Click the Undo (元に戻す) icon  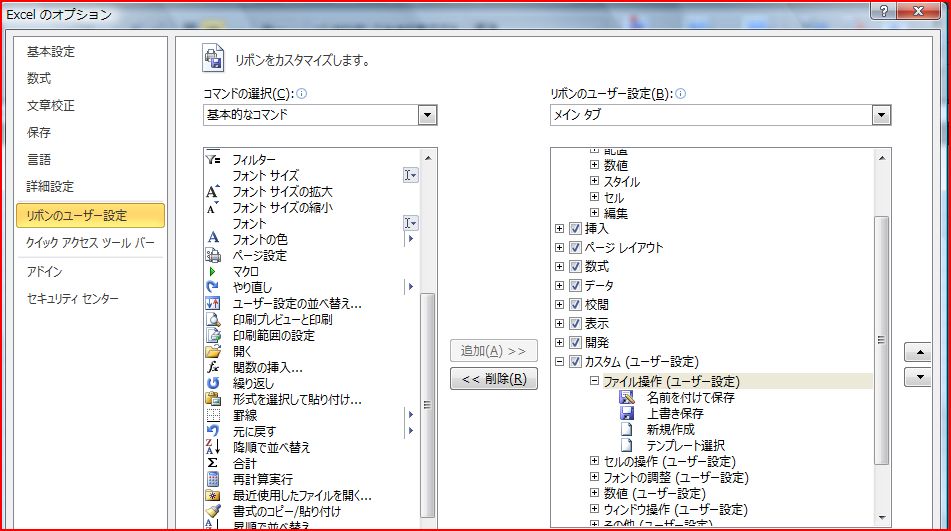[213, 431]
